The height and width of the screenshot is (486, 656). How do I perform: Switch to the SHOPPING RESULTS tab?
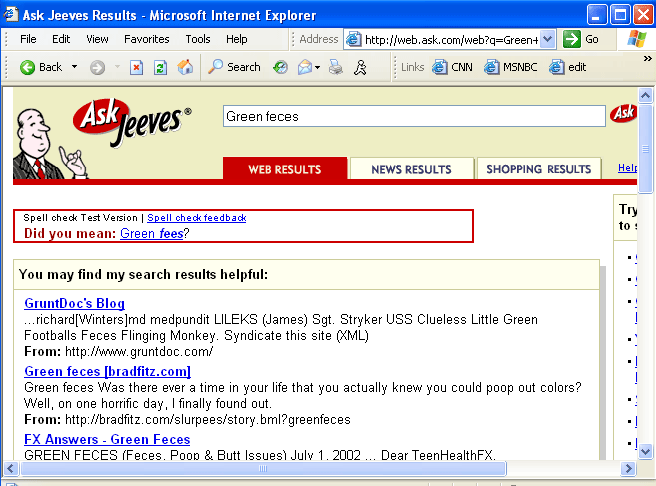tap(538, 169)
